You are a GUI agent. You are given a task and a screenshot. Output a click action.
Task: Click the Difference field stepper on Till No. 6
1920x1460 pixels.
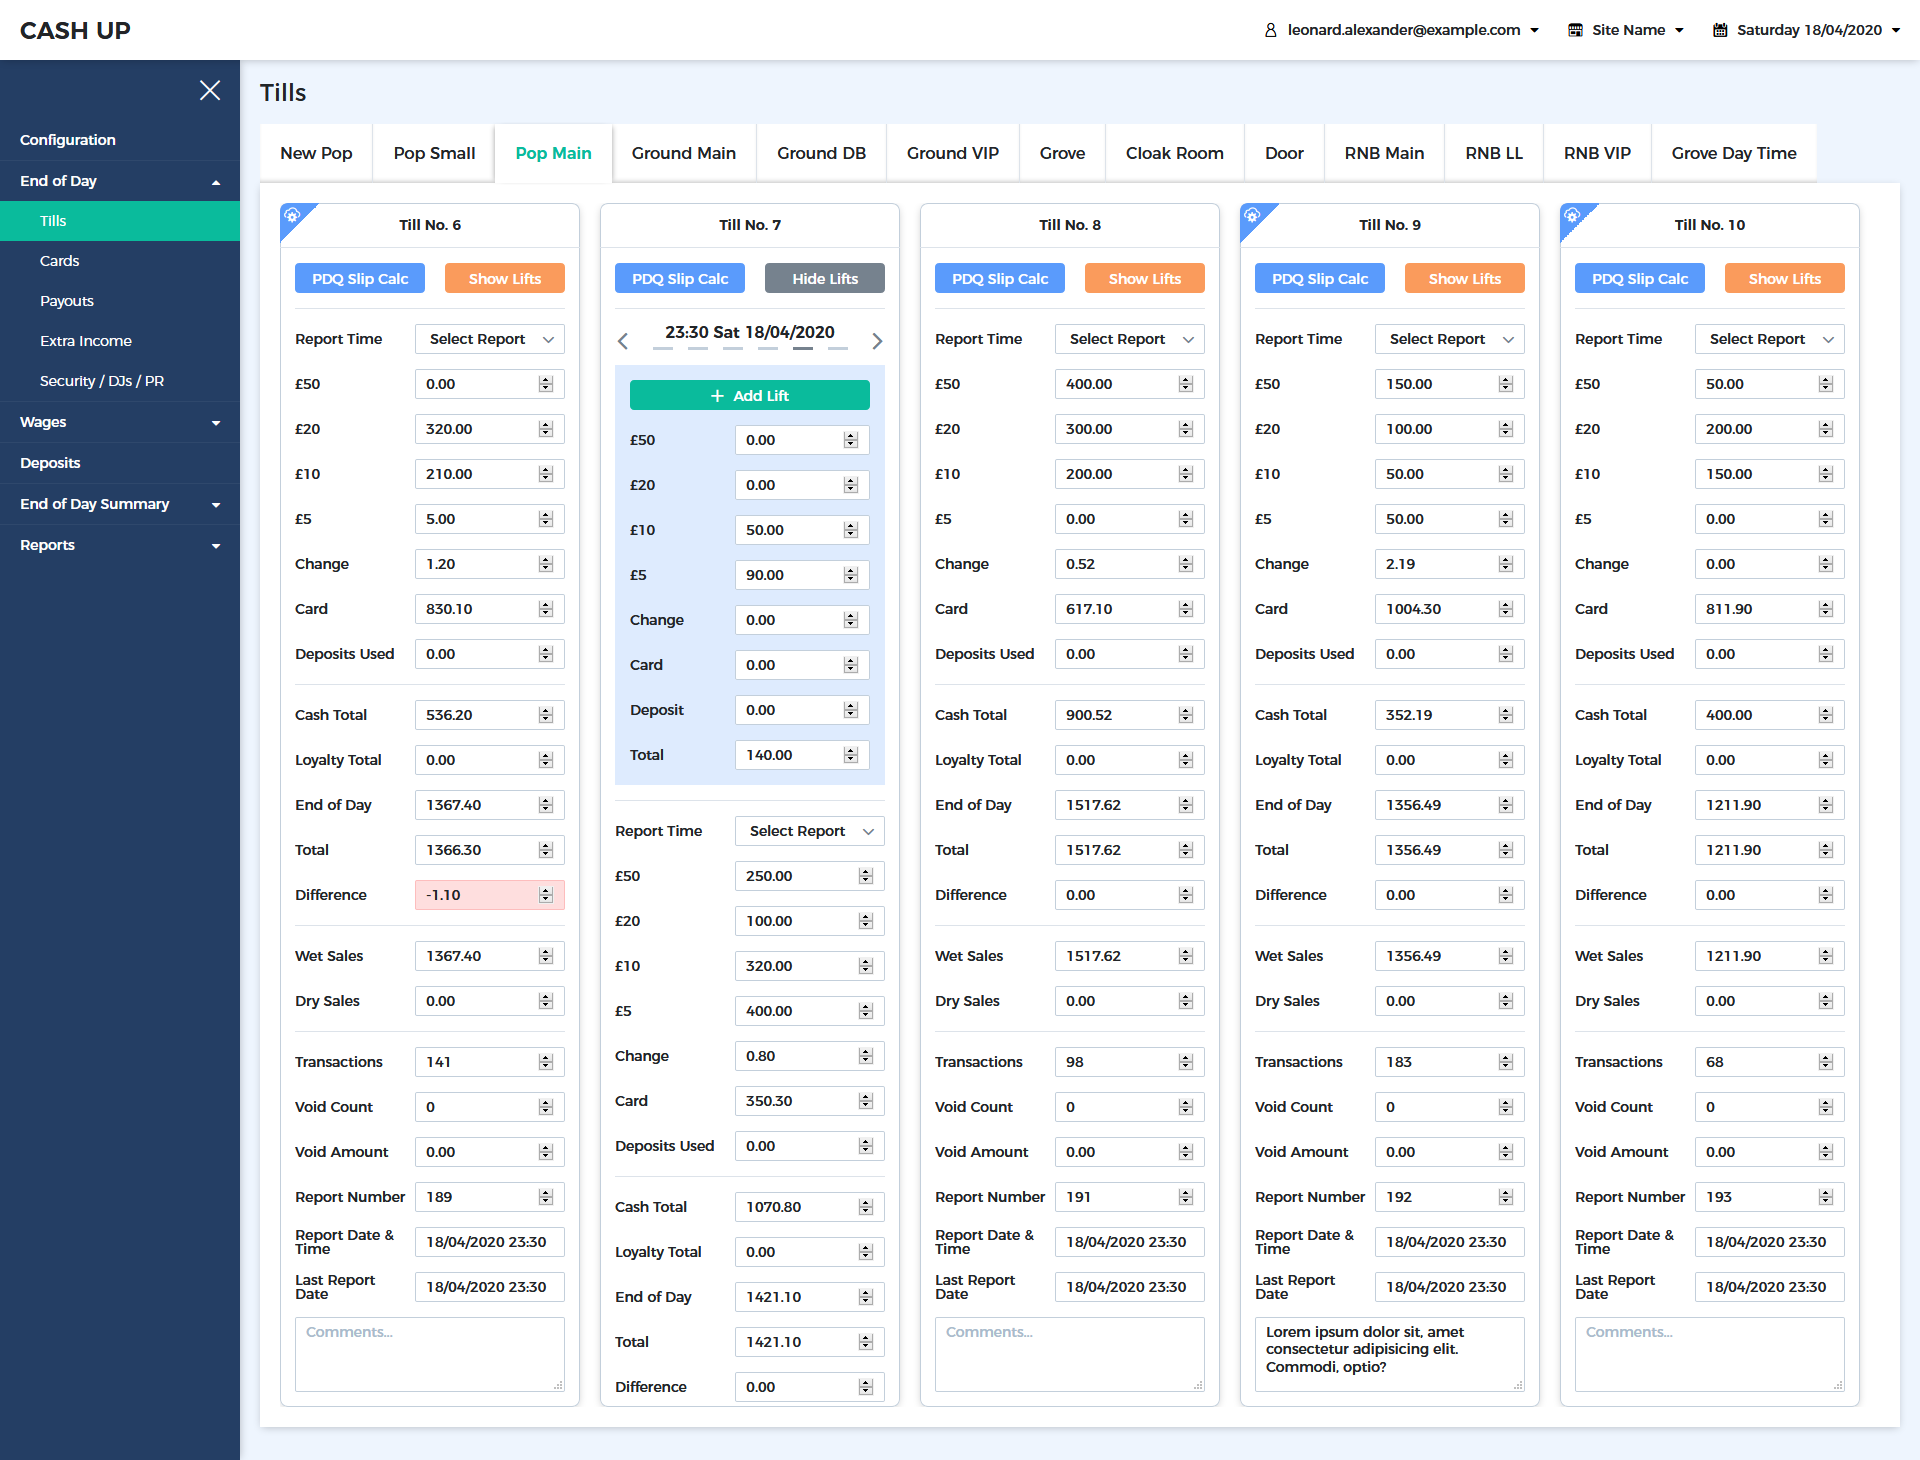tap(546, 895)
